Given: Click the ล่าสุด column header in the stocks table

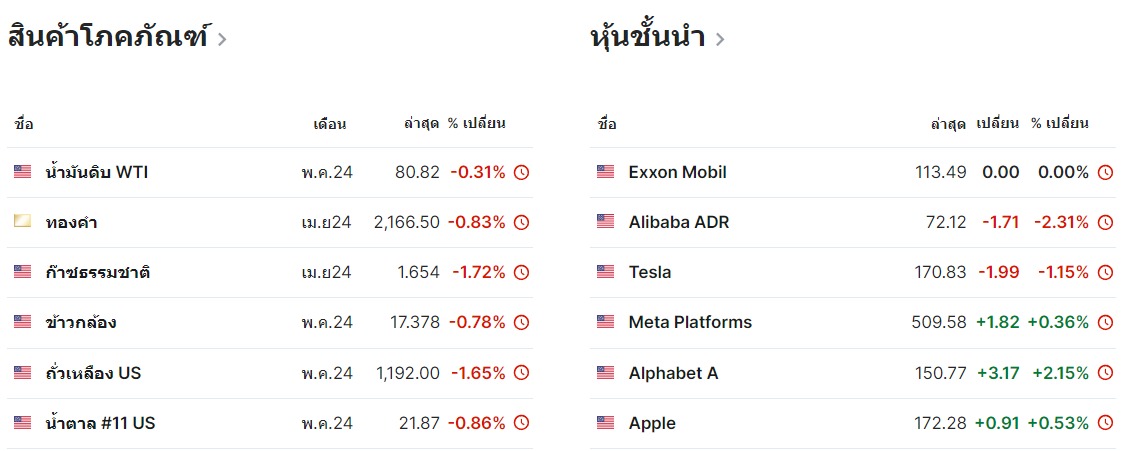Looking at the screenshot, I should [x=948, y=124].
